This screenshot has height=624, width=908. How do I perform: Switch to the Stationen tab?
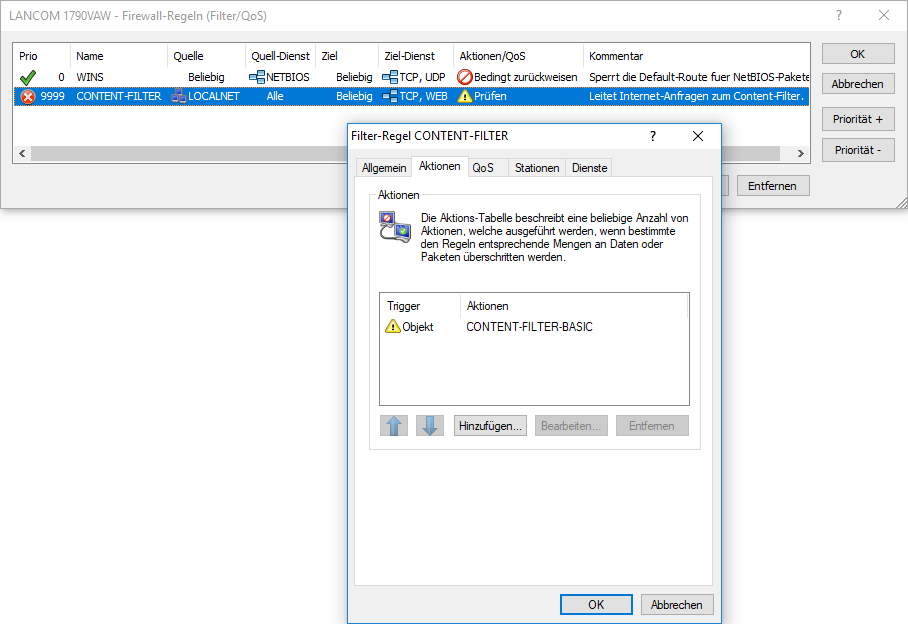coord(537,168)
